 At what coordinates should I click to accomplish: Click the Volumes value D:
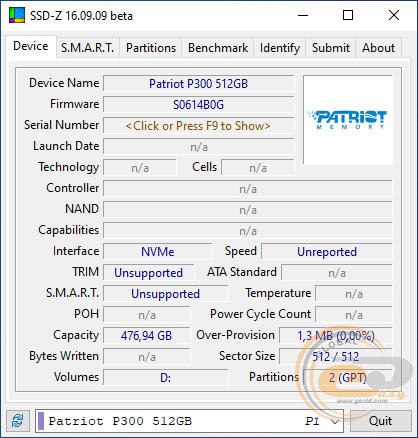coord(166,378)
